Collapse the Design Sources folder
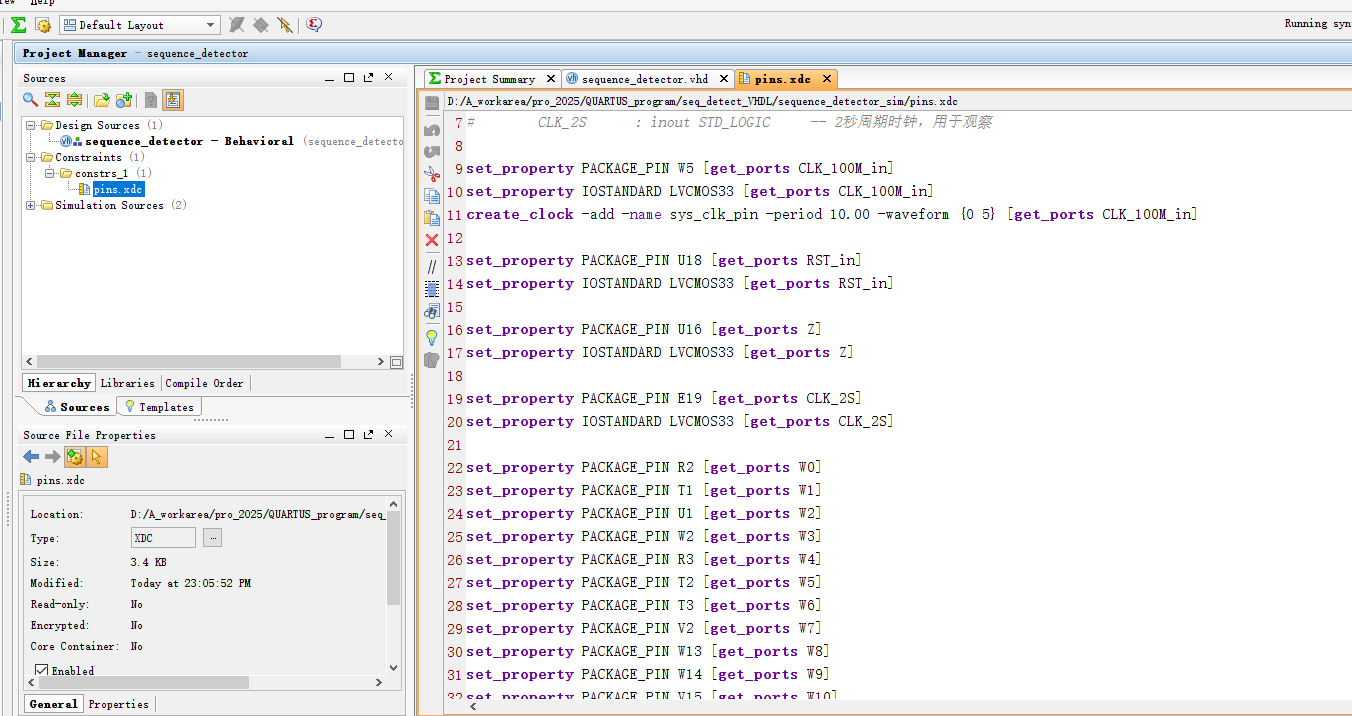 (x=31, y=125)
